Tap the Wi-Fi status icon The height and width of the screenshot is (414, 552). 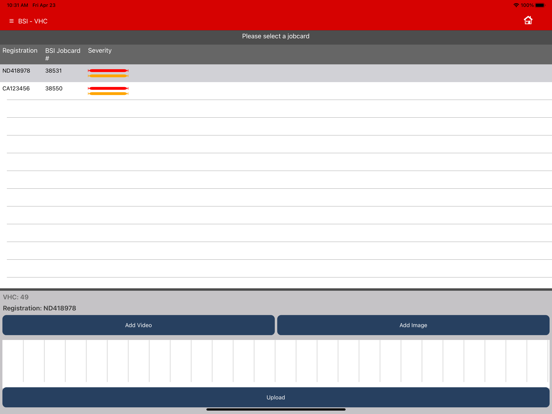[x=516, y=5]
